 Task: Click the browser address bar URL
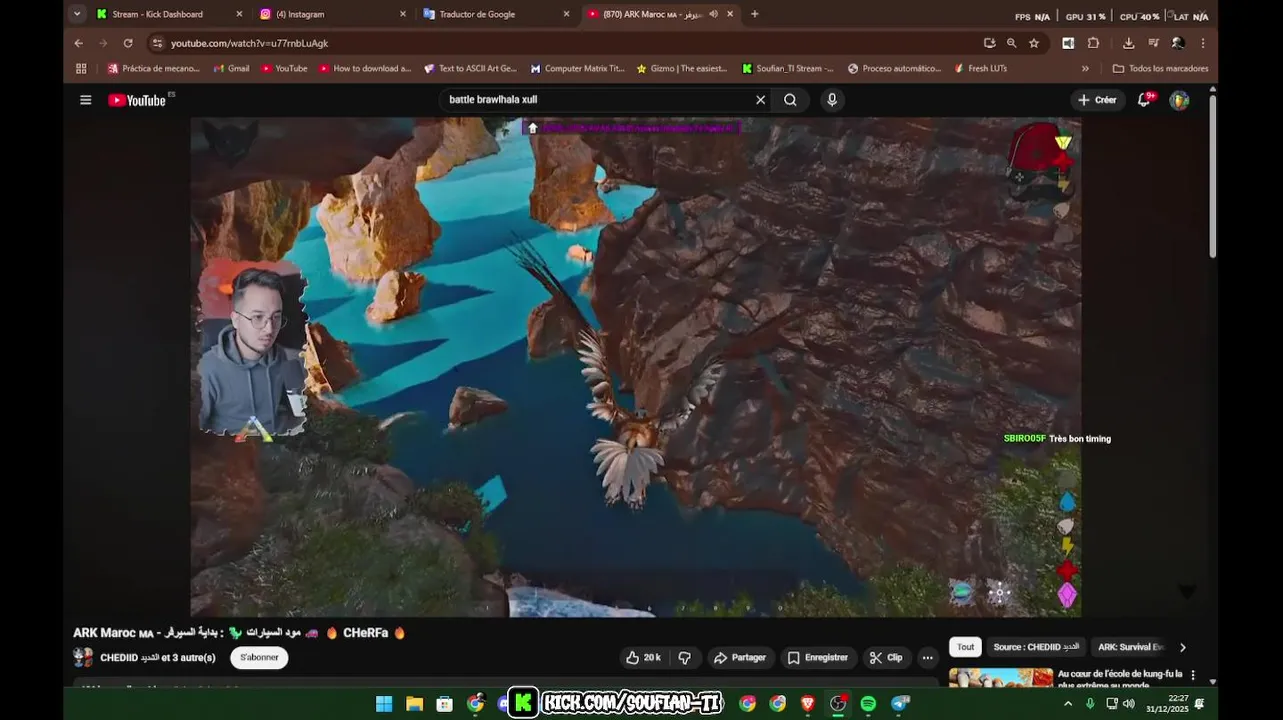(249, 43)
